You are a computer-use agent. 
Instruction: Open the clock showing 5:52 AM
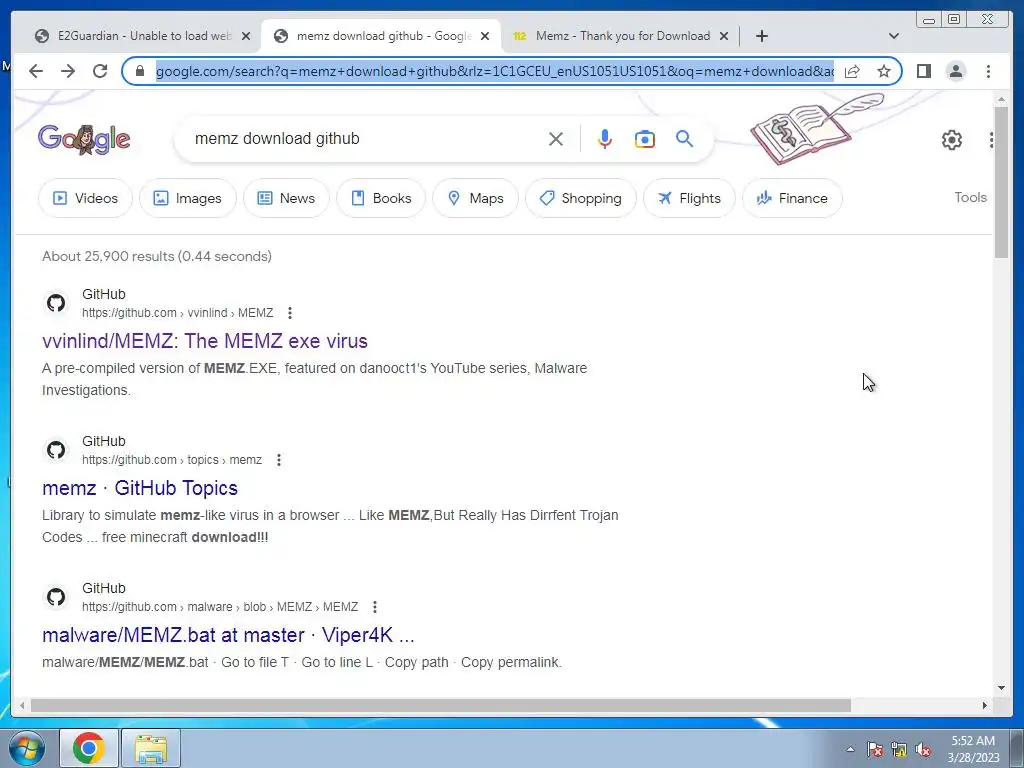click(x=973, y=749)
